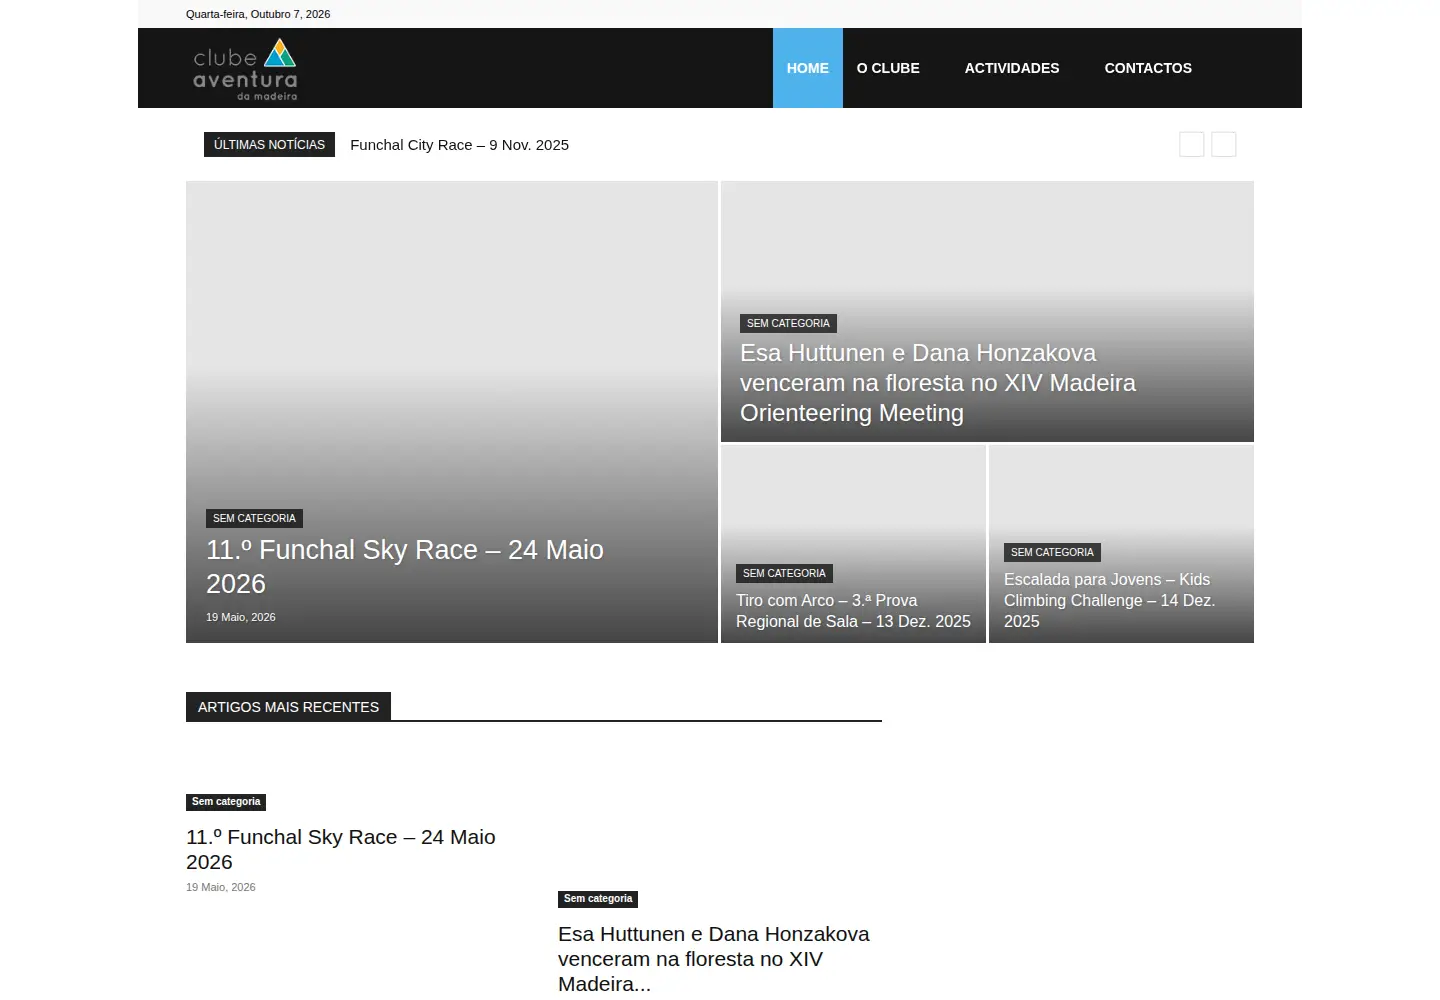Open featured Esa Huttunen e Dana Honzakova article

click(x=938, y=383)
